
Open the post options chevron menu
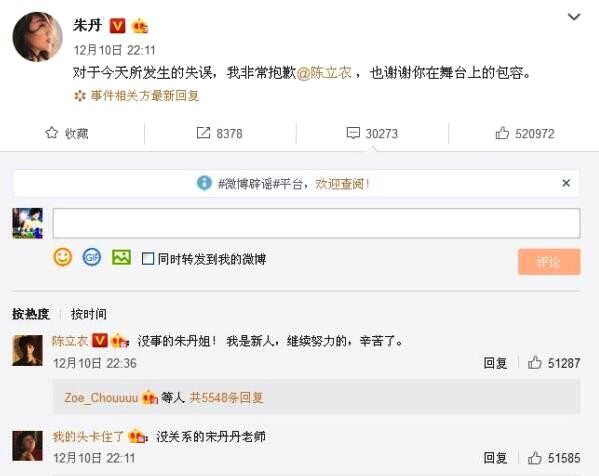pos(574,17)
